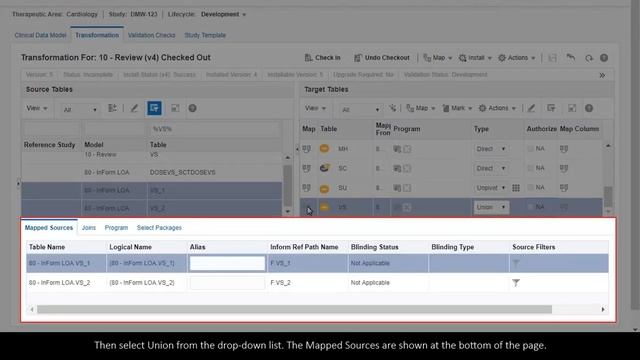Click the SU table status icon
The height and width of the screenshot is (360, 640).
point(324,188)
